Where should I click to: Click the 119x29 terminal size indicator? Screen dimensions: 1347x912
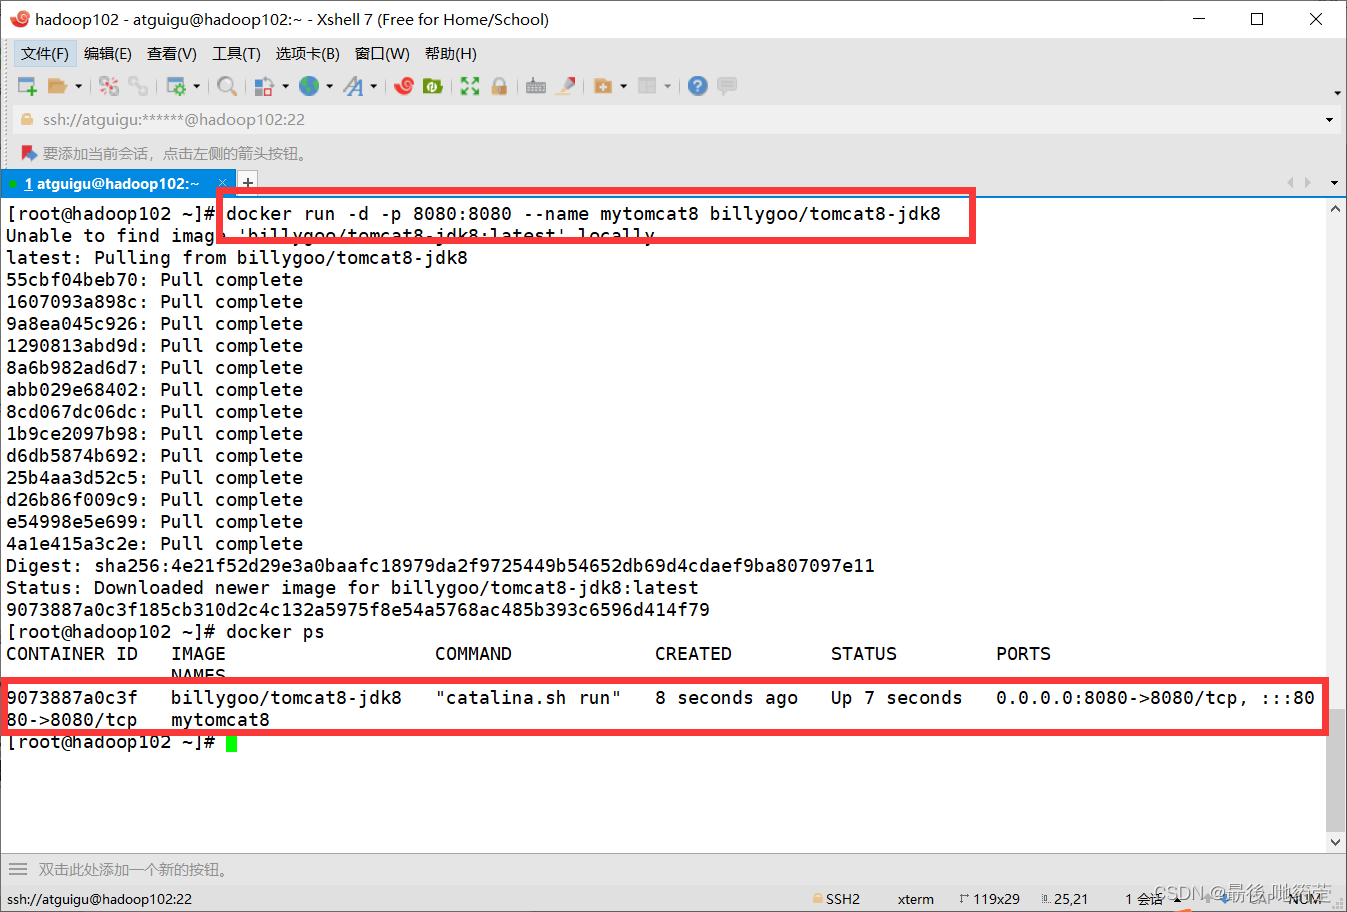[x=989, y=899]
